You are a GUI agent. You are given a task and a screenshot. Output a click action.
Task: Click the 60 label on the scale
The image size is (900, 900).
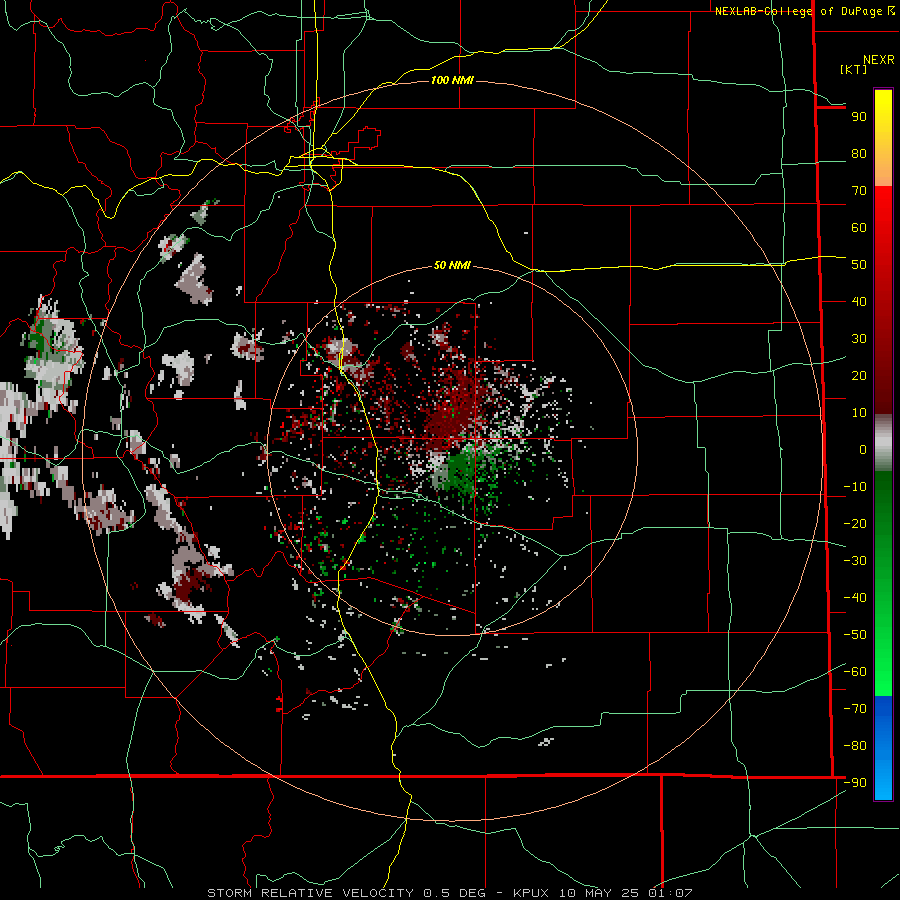(859, 228)
